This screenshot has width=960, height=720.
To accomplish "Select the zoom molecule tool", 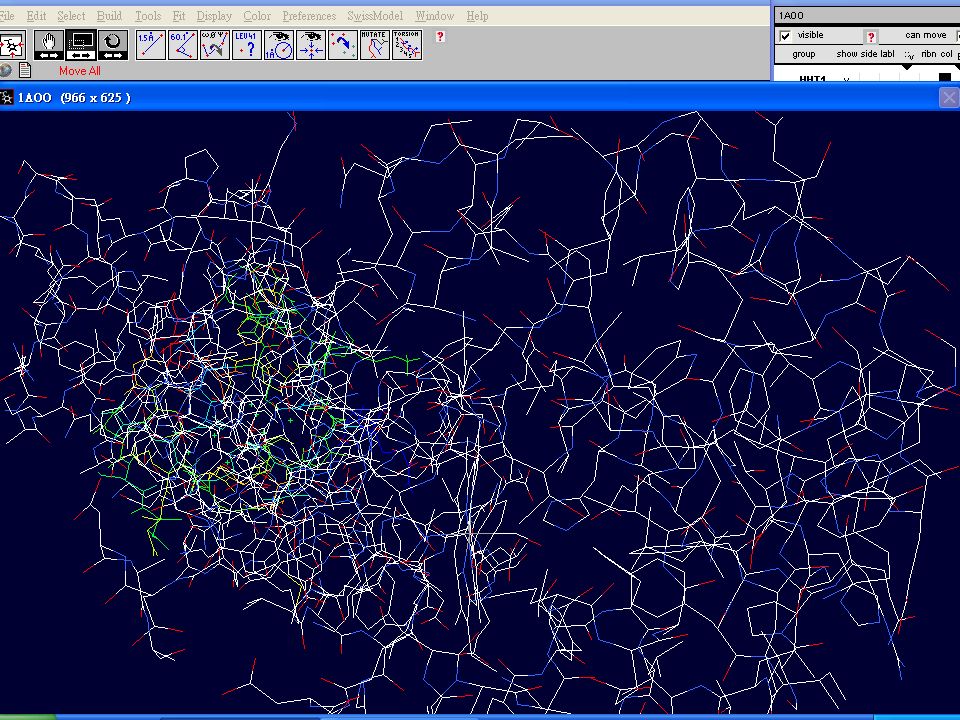I will coord(81,45).
